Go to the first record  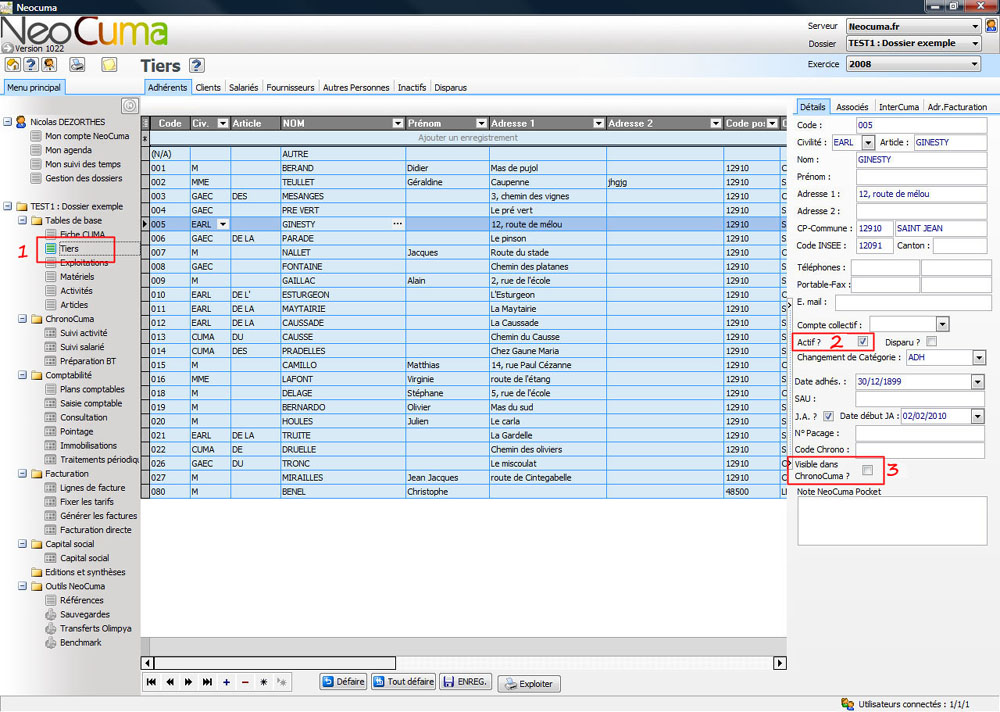click(x=151, y=682)
